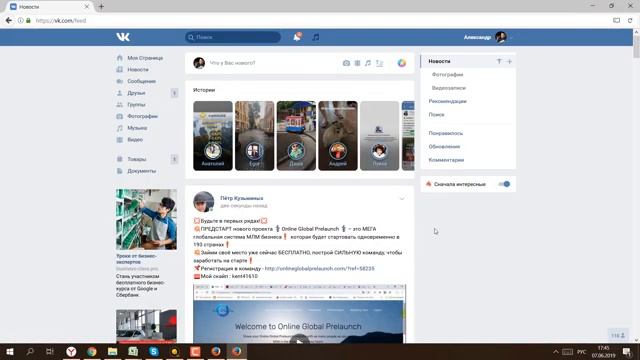Select Новости tab in right panel
Screen dimensions: 640x360
pos(440,61)
